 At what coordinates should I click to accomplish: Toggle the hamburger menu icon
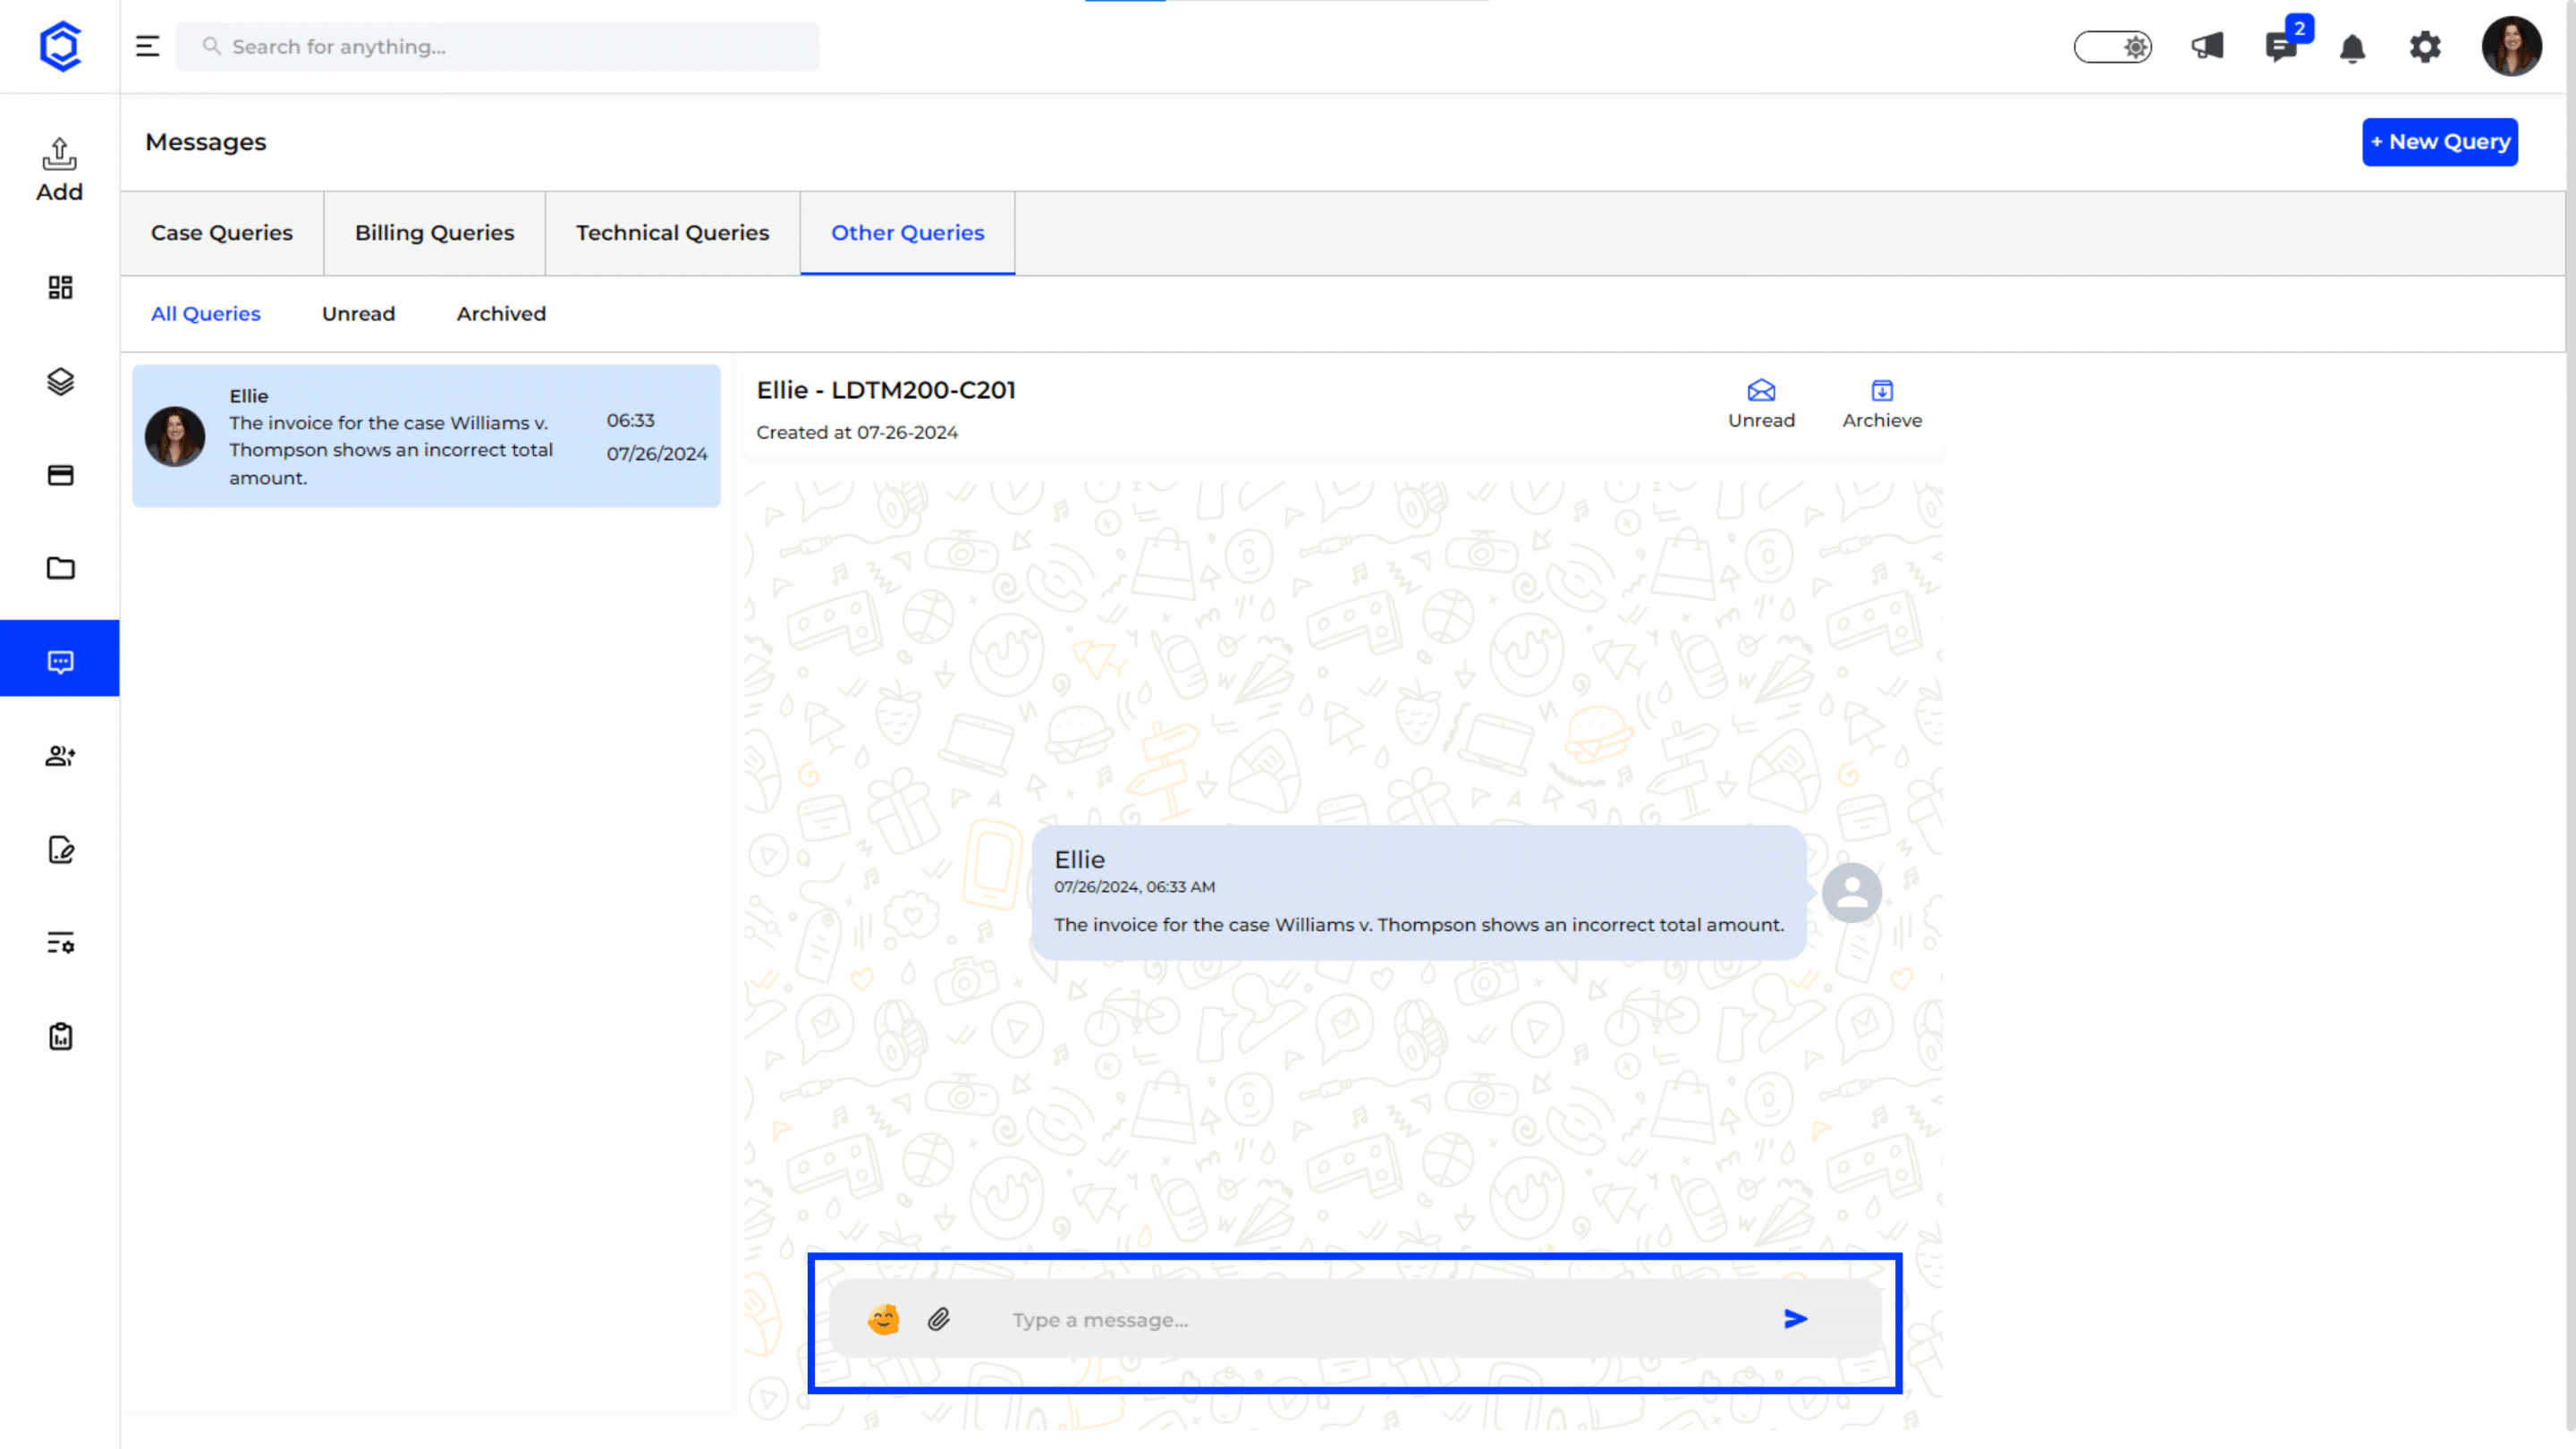coord(147,46)
